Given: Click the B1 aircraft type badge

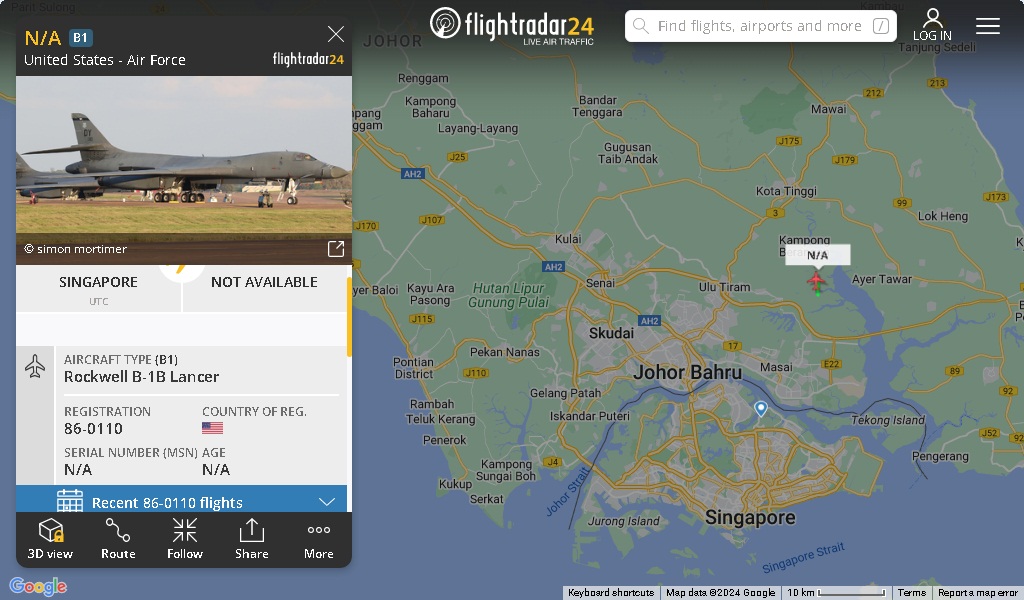Looking at the screenshot, I should pyautogui.click(x=80, y=38).
